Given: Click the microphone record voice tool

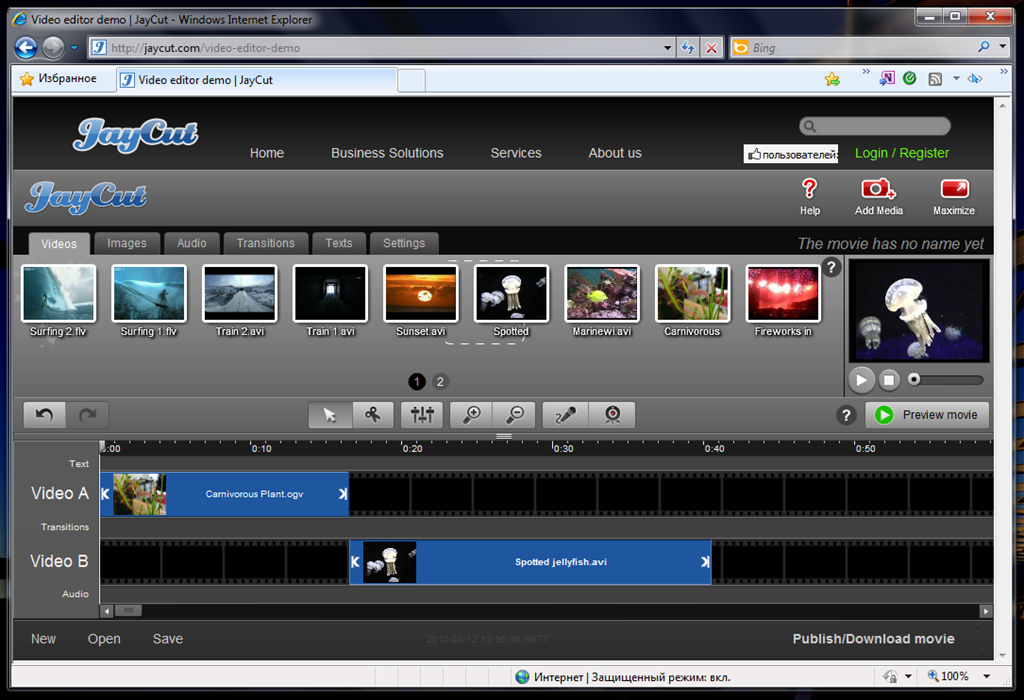Looking at the screenshot, I should point(566,415).
